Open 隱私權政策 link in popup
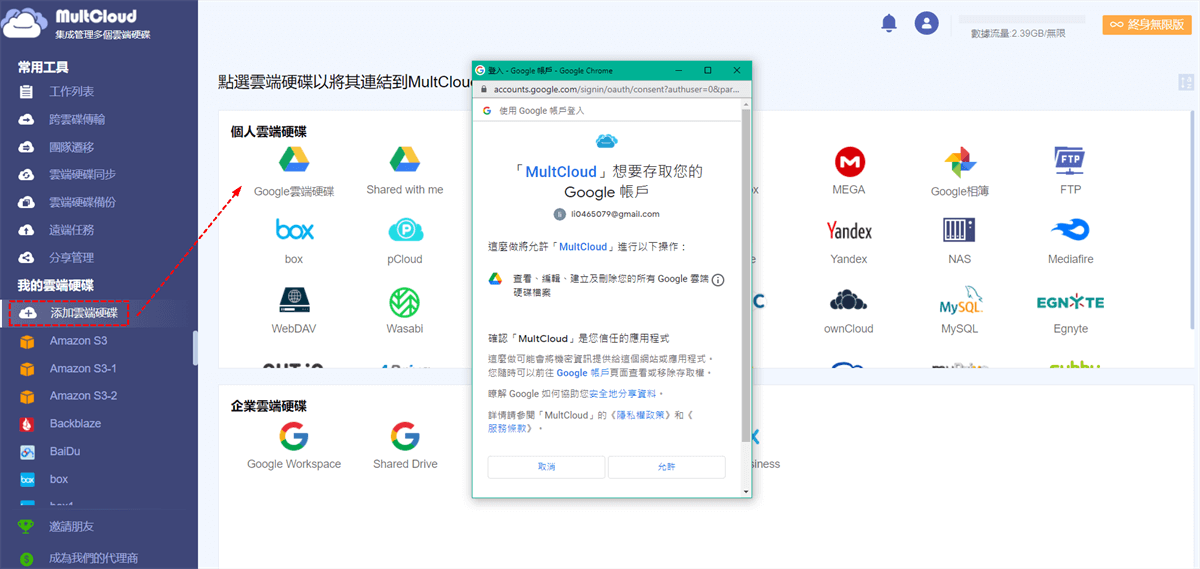Viewport: 1200px width, 569px height. coord(643,414)
